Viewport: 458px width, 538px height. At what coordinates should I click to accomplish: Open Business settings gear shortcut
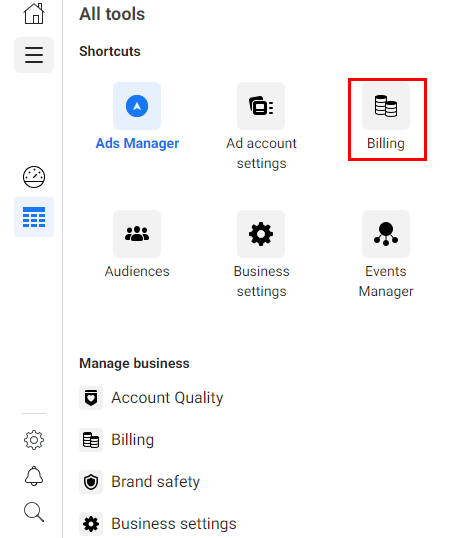click(261, 234)
